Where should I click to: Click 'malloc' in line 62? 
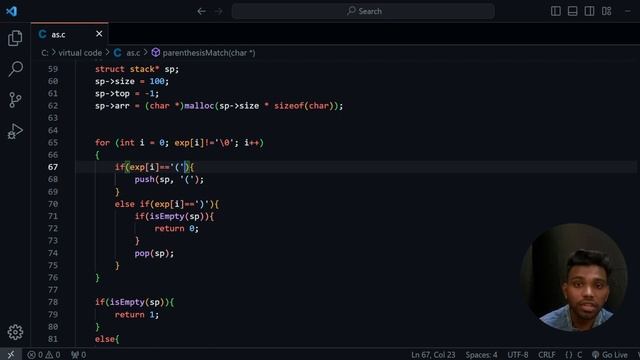click(x=199, y=106)
